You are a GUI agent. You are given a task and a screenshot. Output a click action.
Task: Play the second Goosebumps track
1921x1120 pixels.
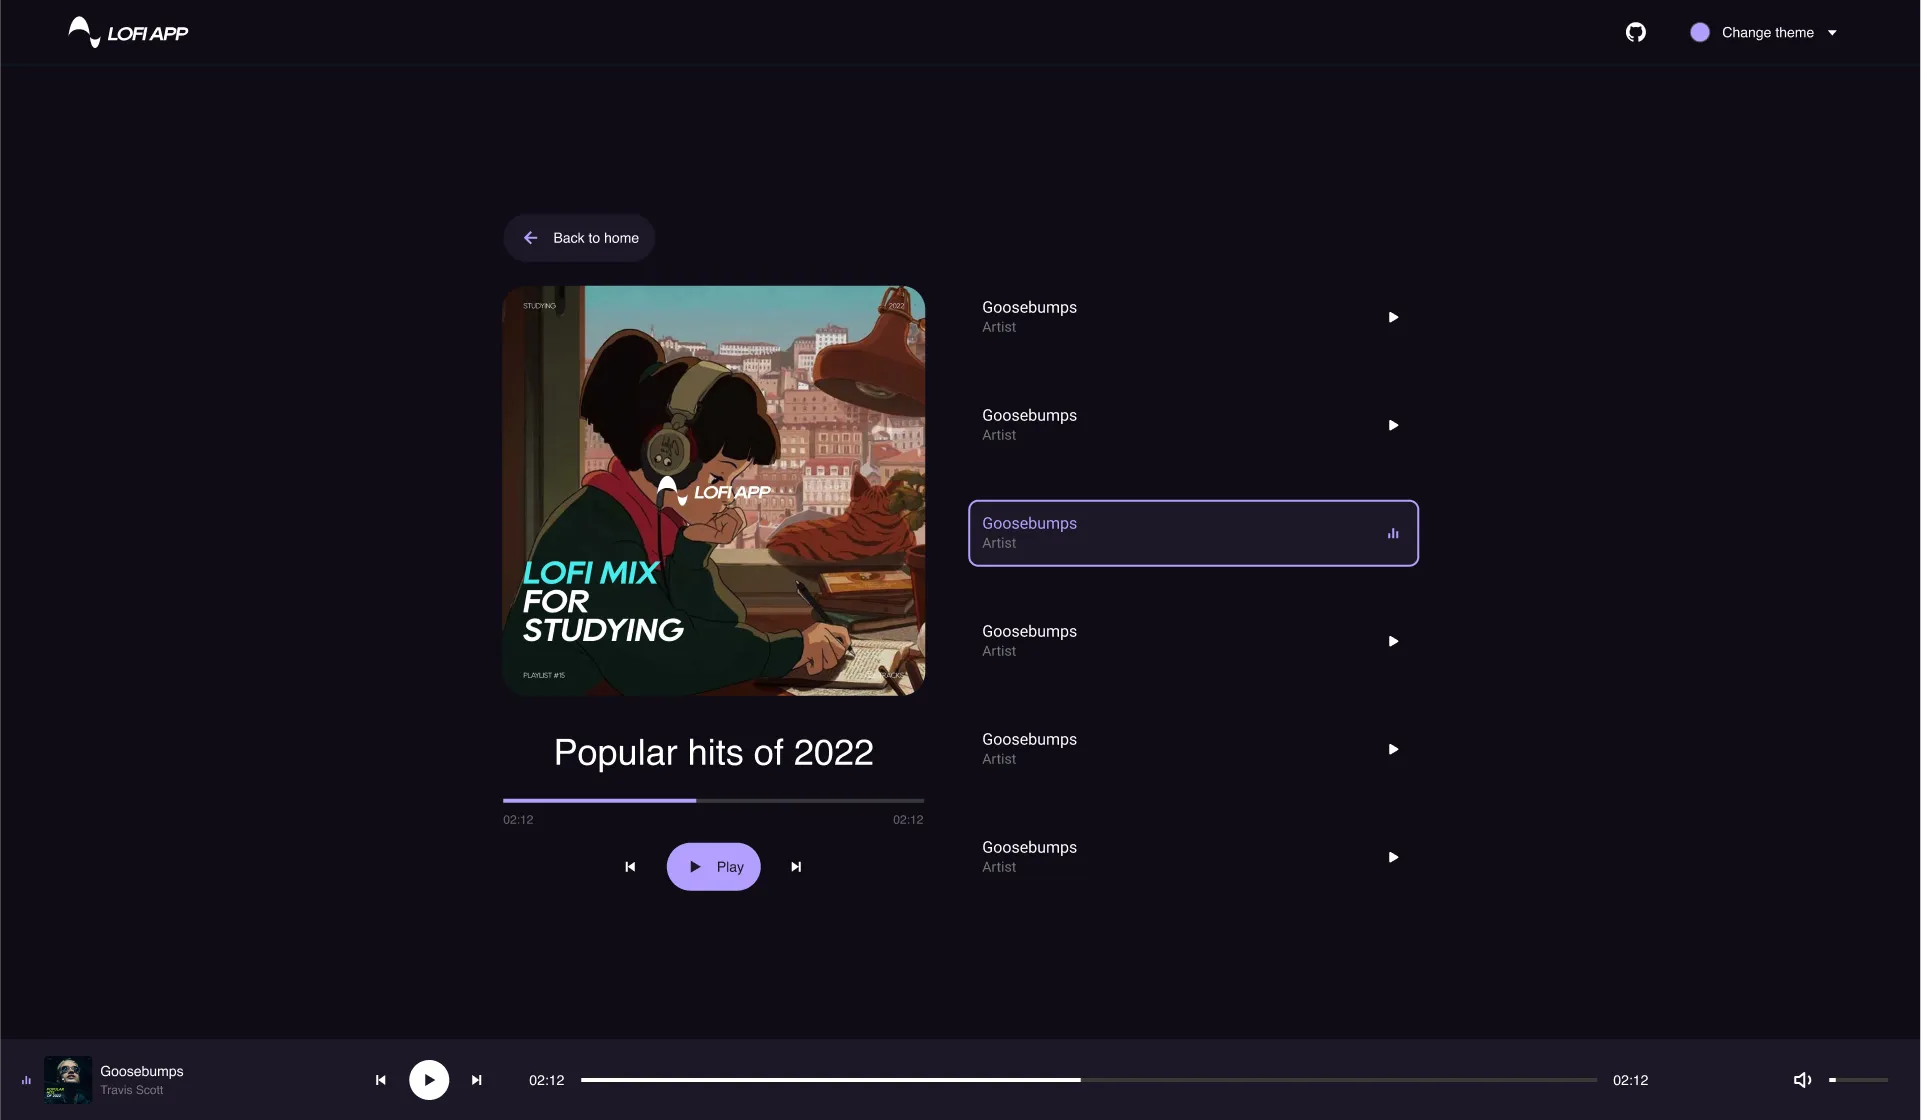pyautogui.click(x=1393, y=424)
